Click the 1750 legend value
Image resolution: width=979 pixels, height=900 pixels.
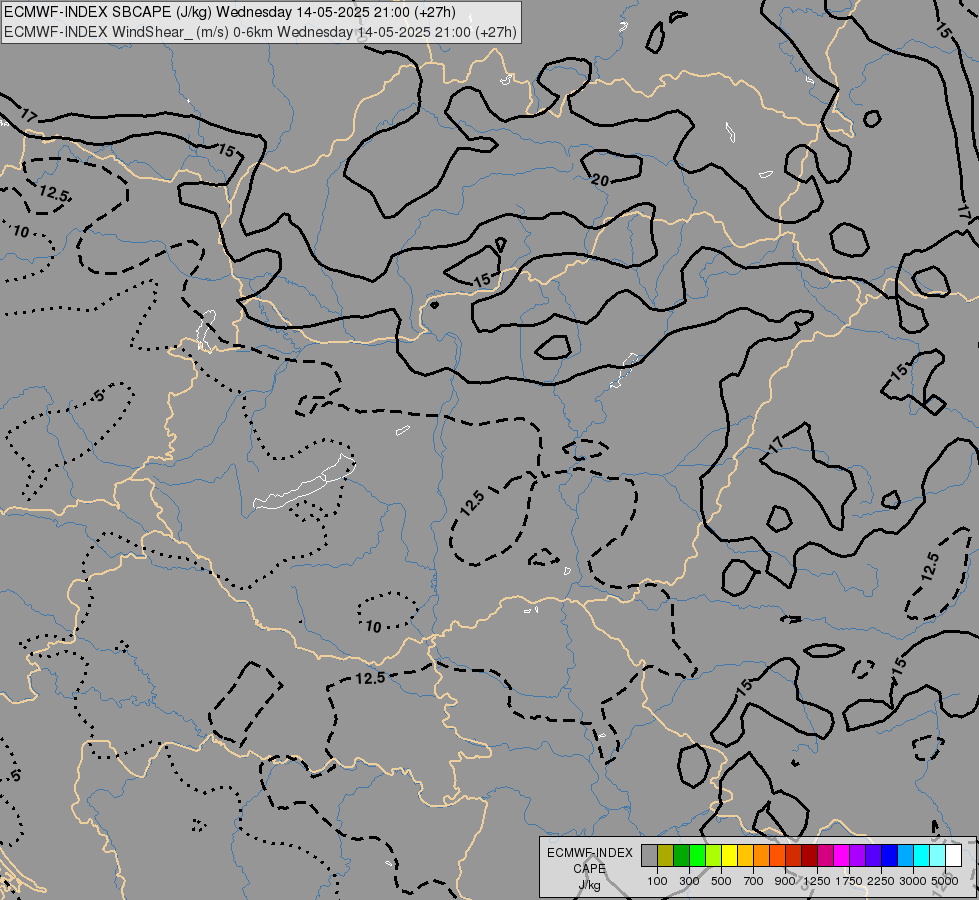click(x=849, y=881)
